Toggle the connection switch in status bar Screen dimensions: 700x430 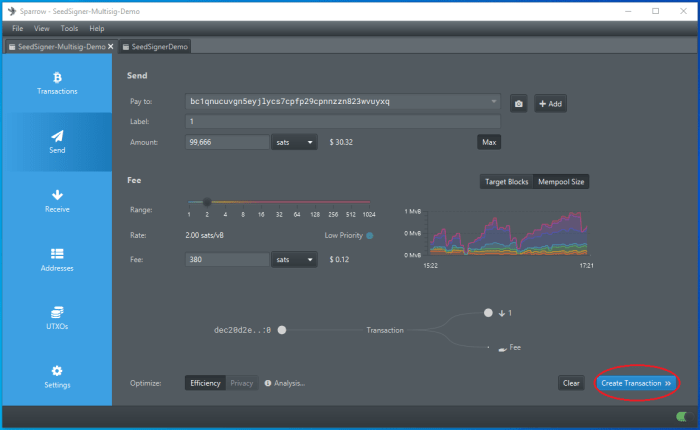[x=683, y=417]
